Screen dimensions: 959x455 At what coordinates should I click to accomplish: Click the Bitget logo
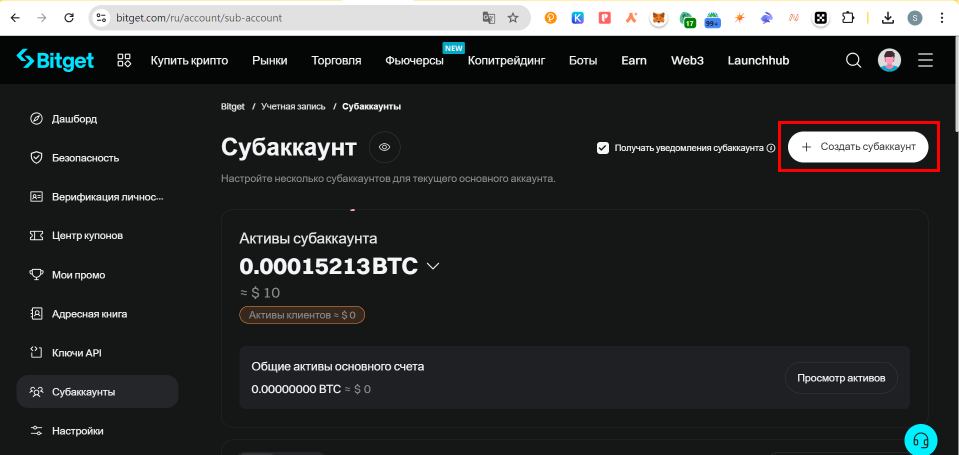coord(55,60)
